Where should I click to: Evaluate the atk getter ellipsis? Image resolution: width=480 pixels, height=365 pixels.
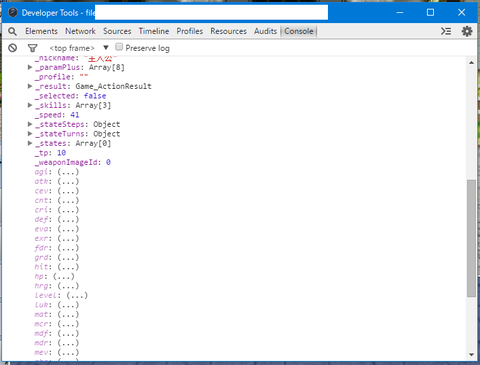coord(68,182)
